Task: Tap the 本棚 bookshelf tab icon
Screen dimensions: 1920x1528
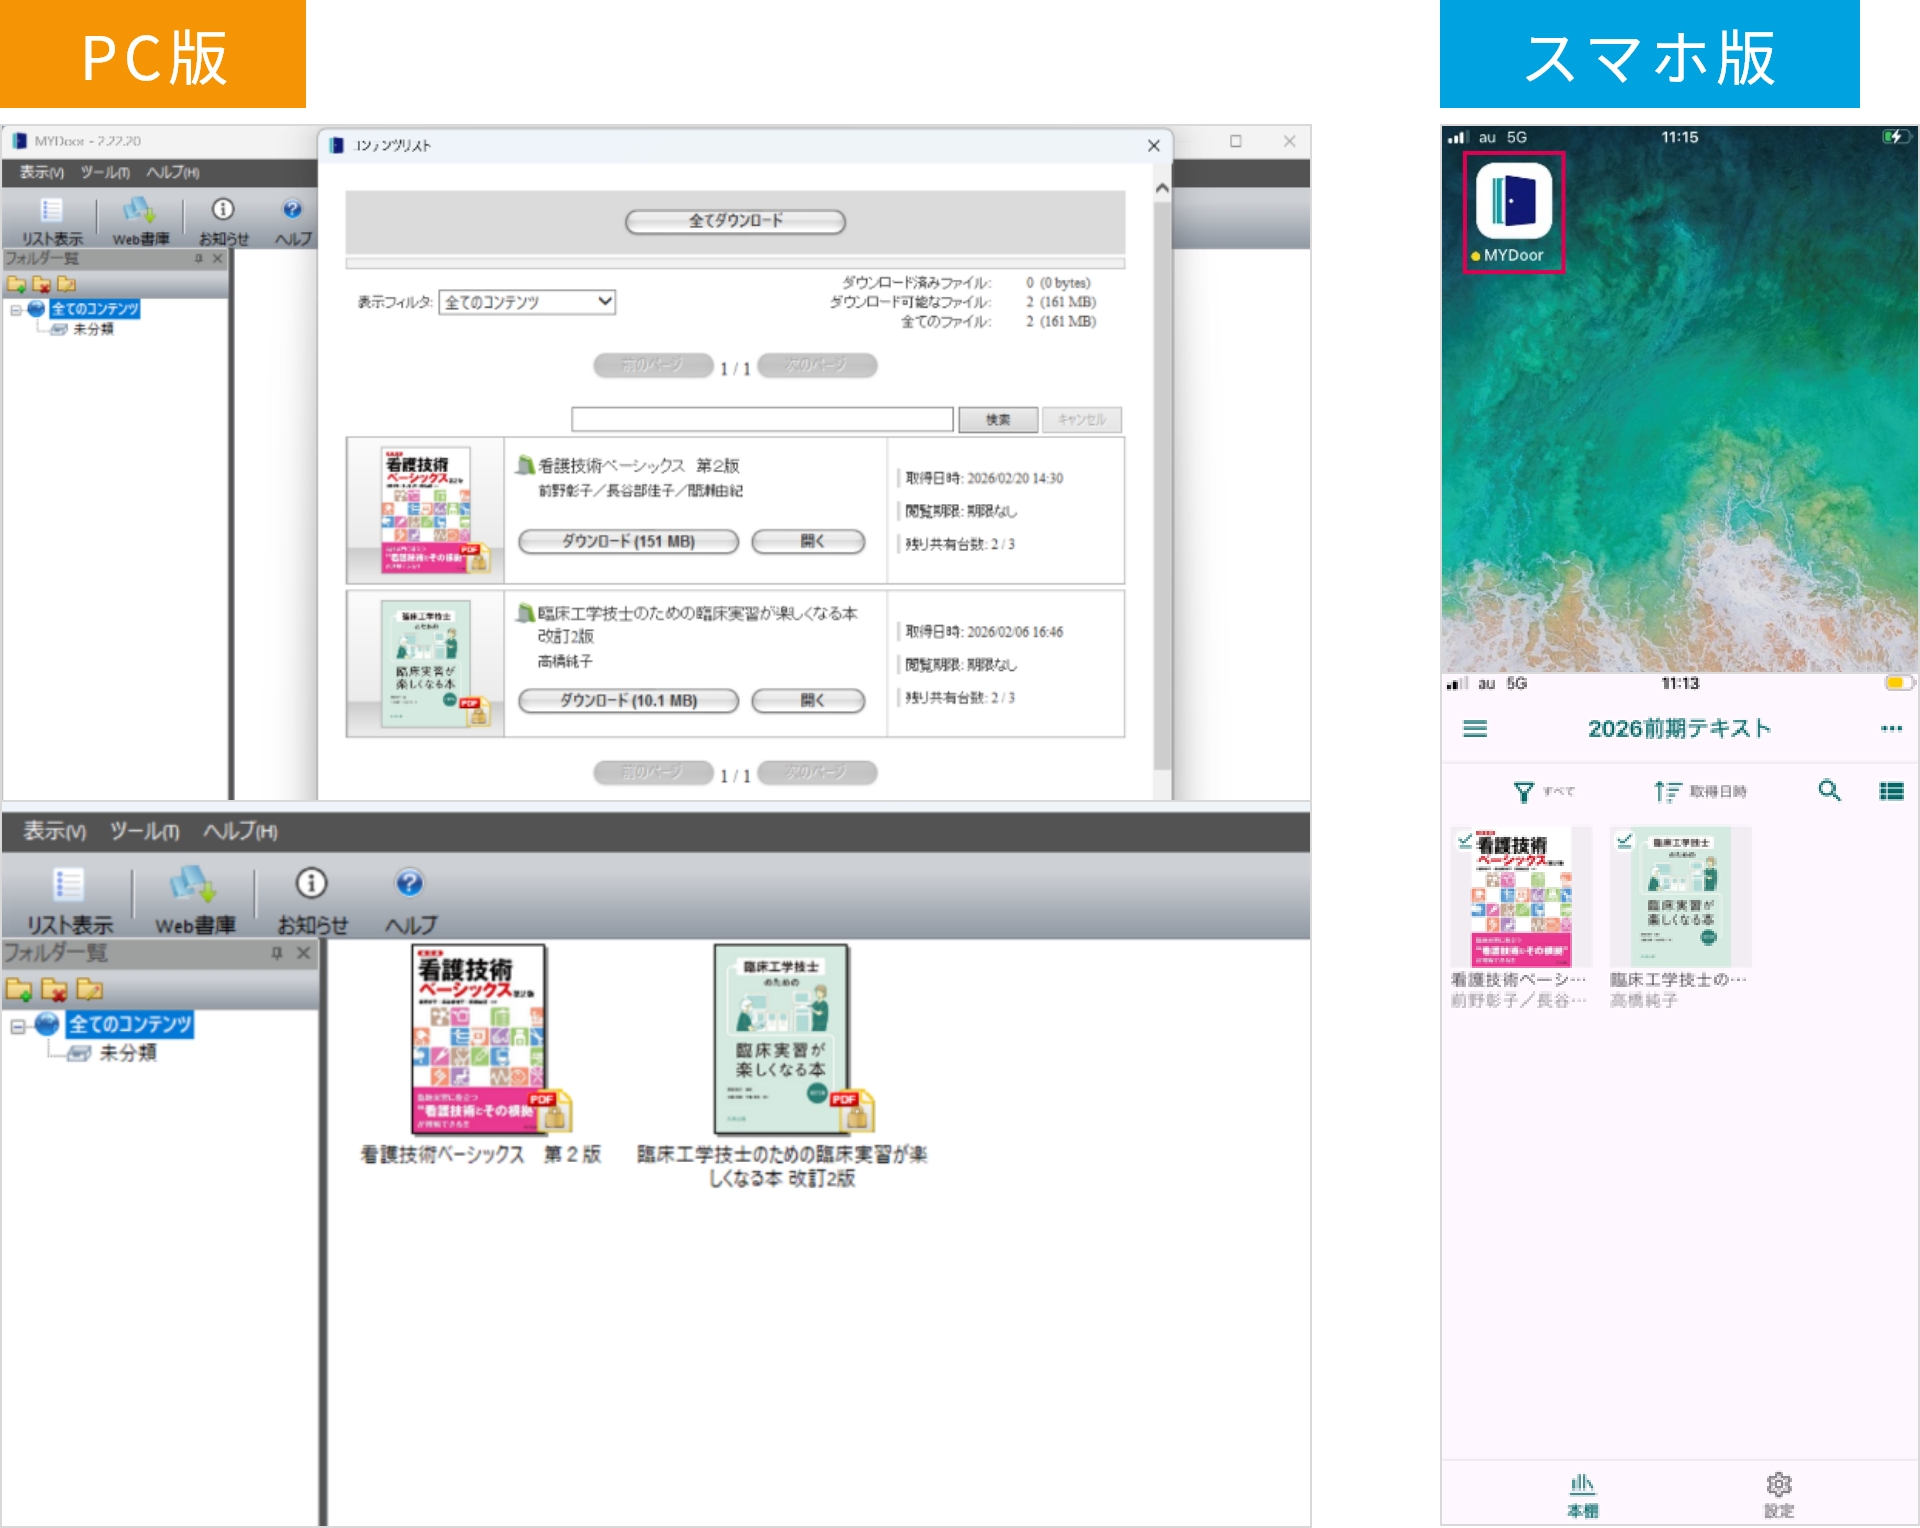Action: coord(1582,1494)
